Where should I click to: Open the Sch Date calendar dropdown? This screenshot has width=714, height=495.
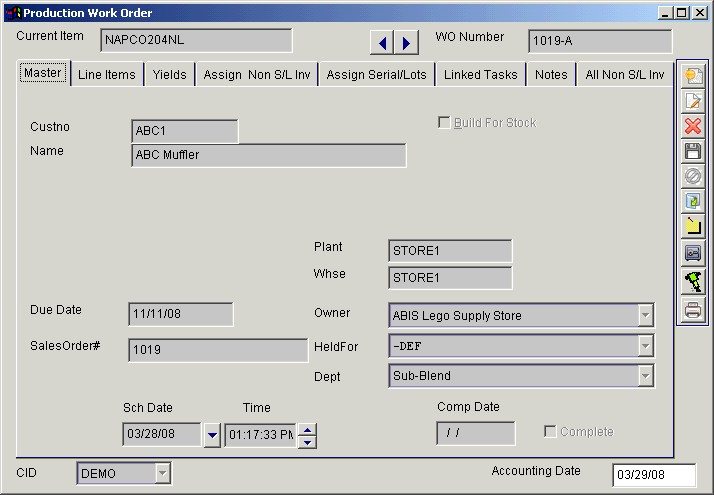pos(211,436)
